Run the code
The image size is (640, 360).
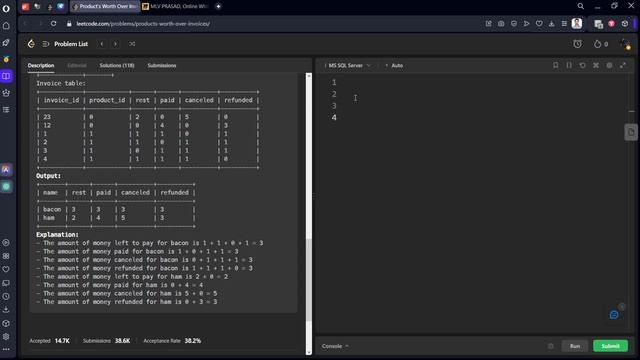pos(575,346)
